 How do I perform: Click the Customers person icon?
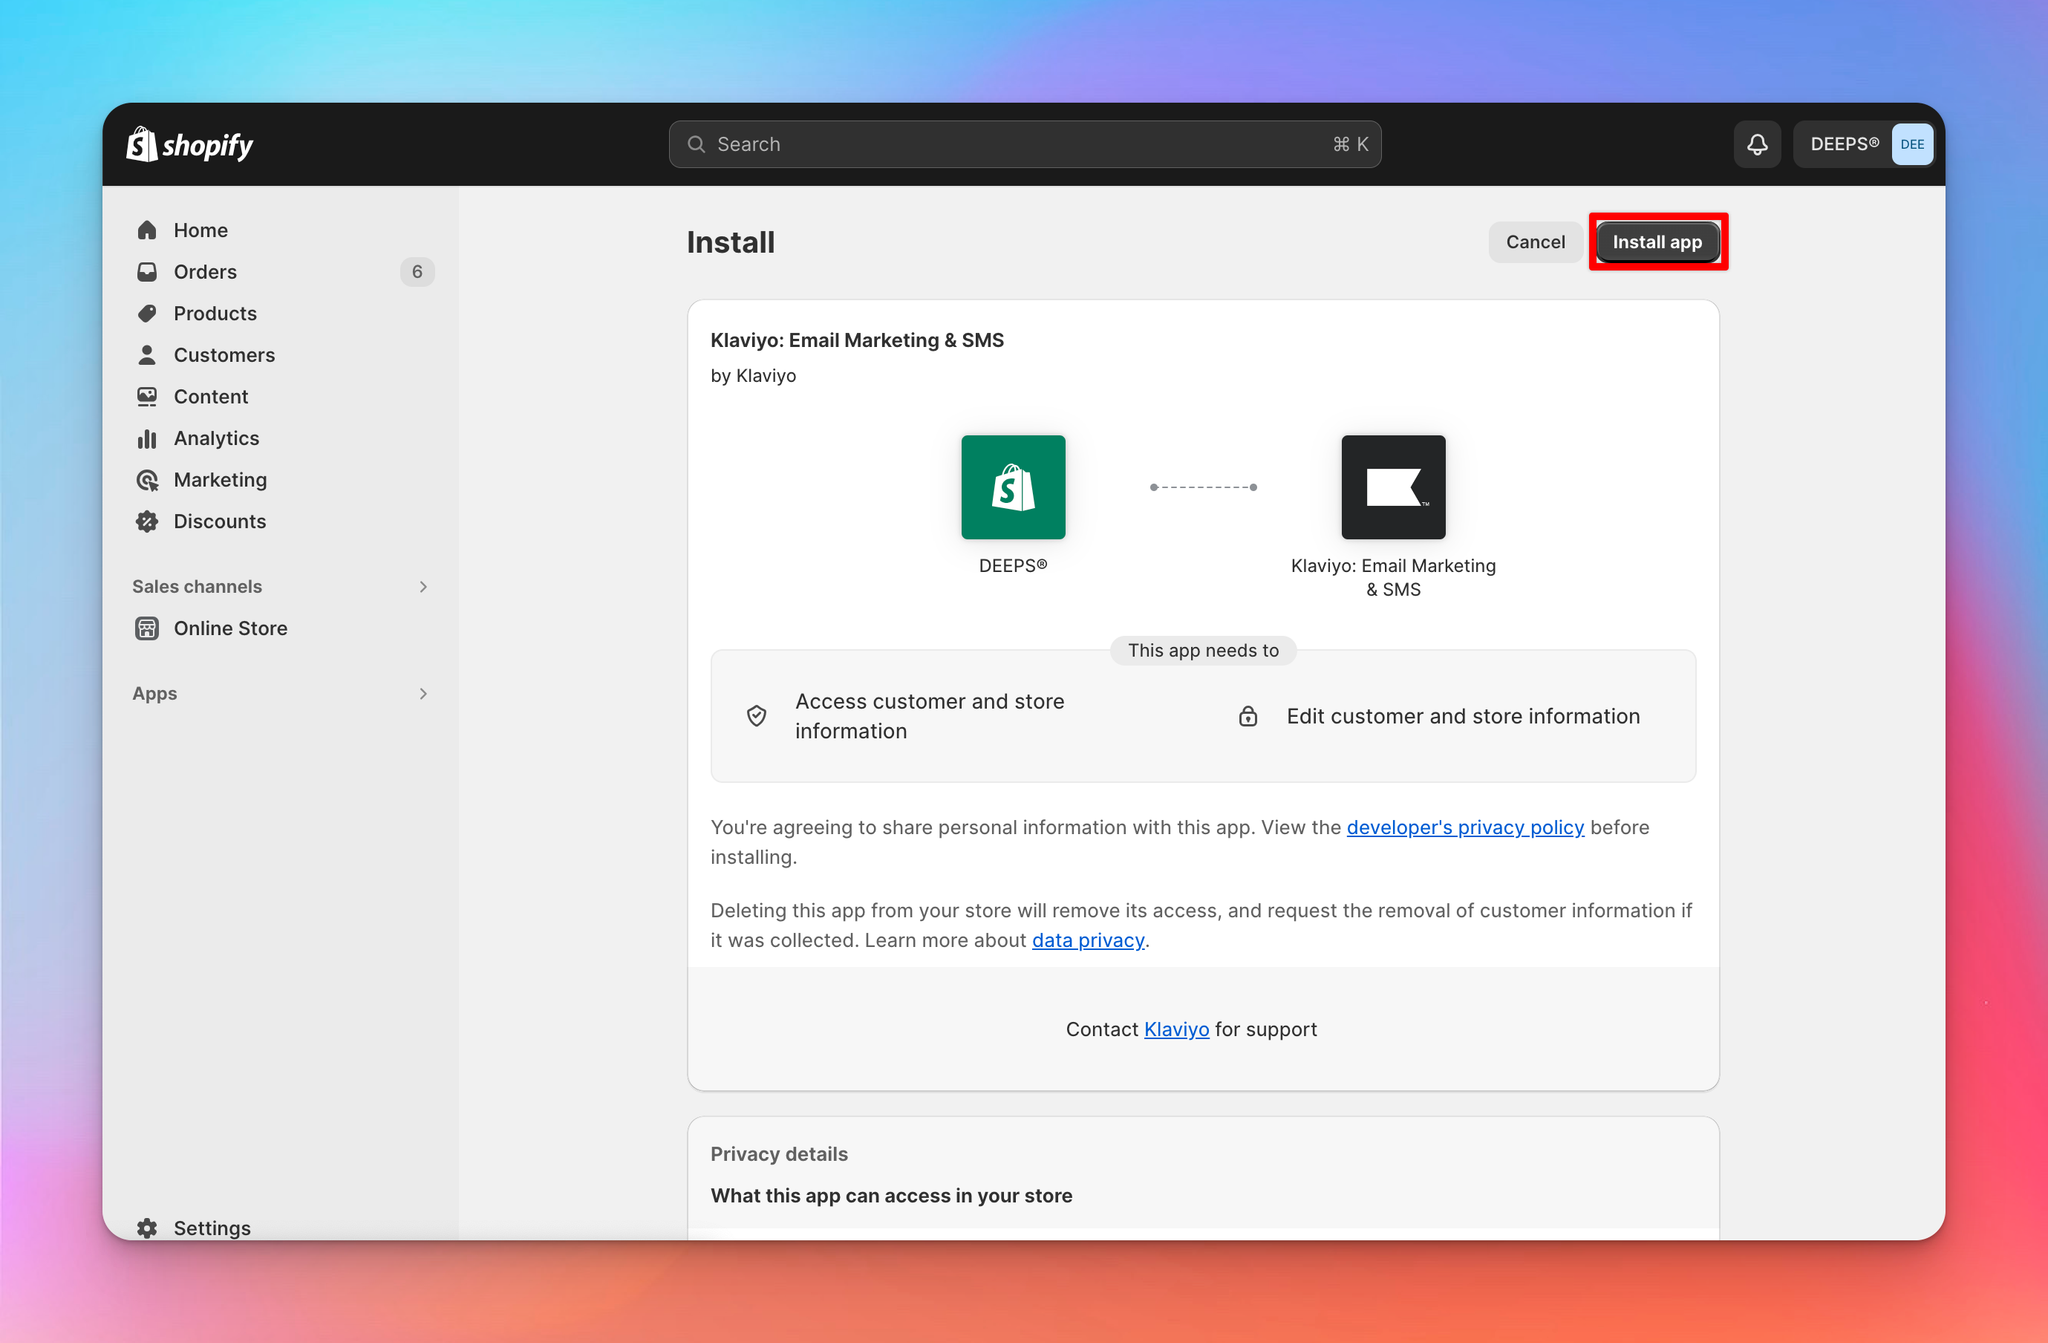coord(147,355)
